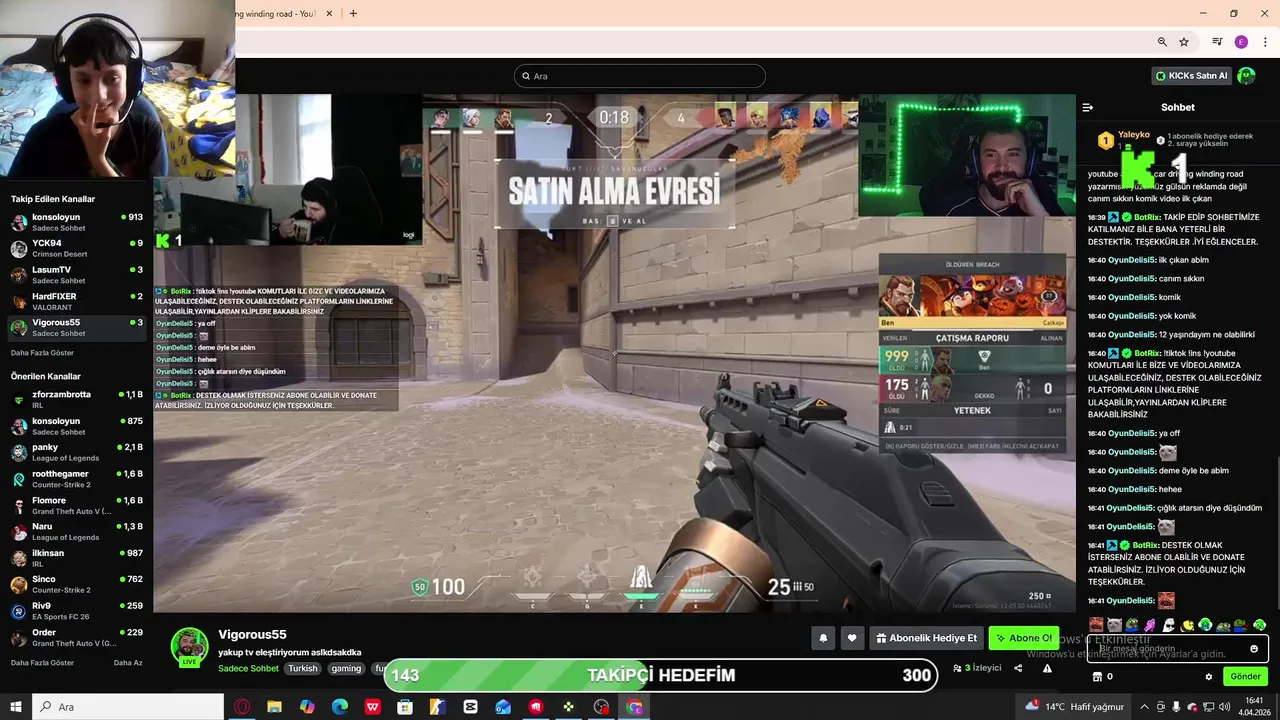The width and height of the screenshot is (1280, 720).
Task: Collapse the Sohbet chat panel
Action: [x=1088, y=107]
